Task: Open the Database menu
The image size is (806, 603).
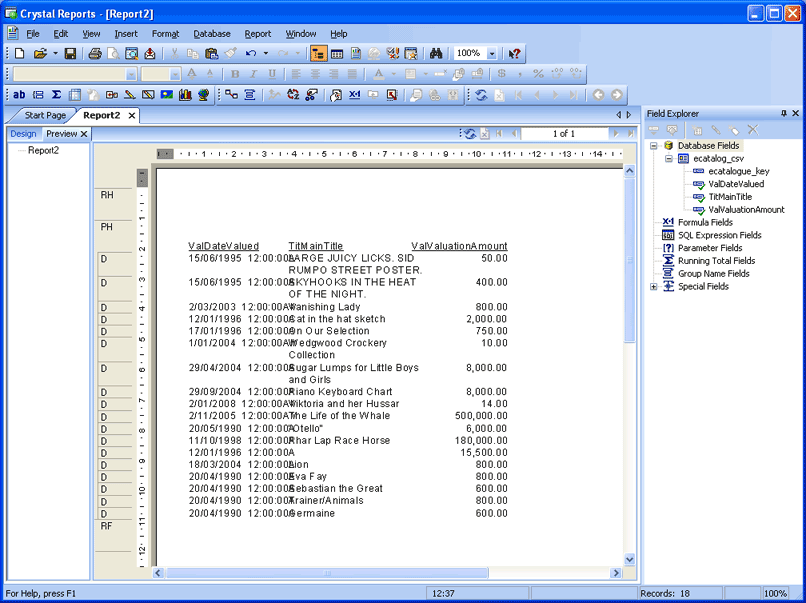Action: [211, 33]
